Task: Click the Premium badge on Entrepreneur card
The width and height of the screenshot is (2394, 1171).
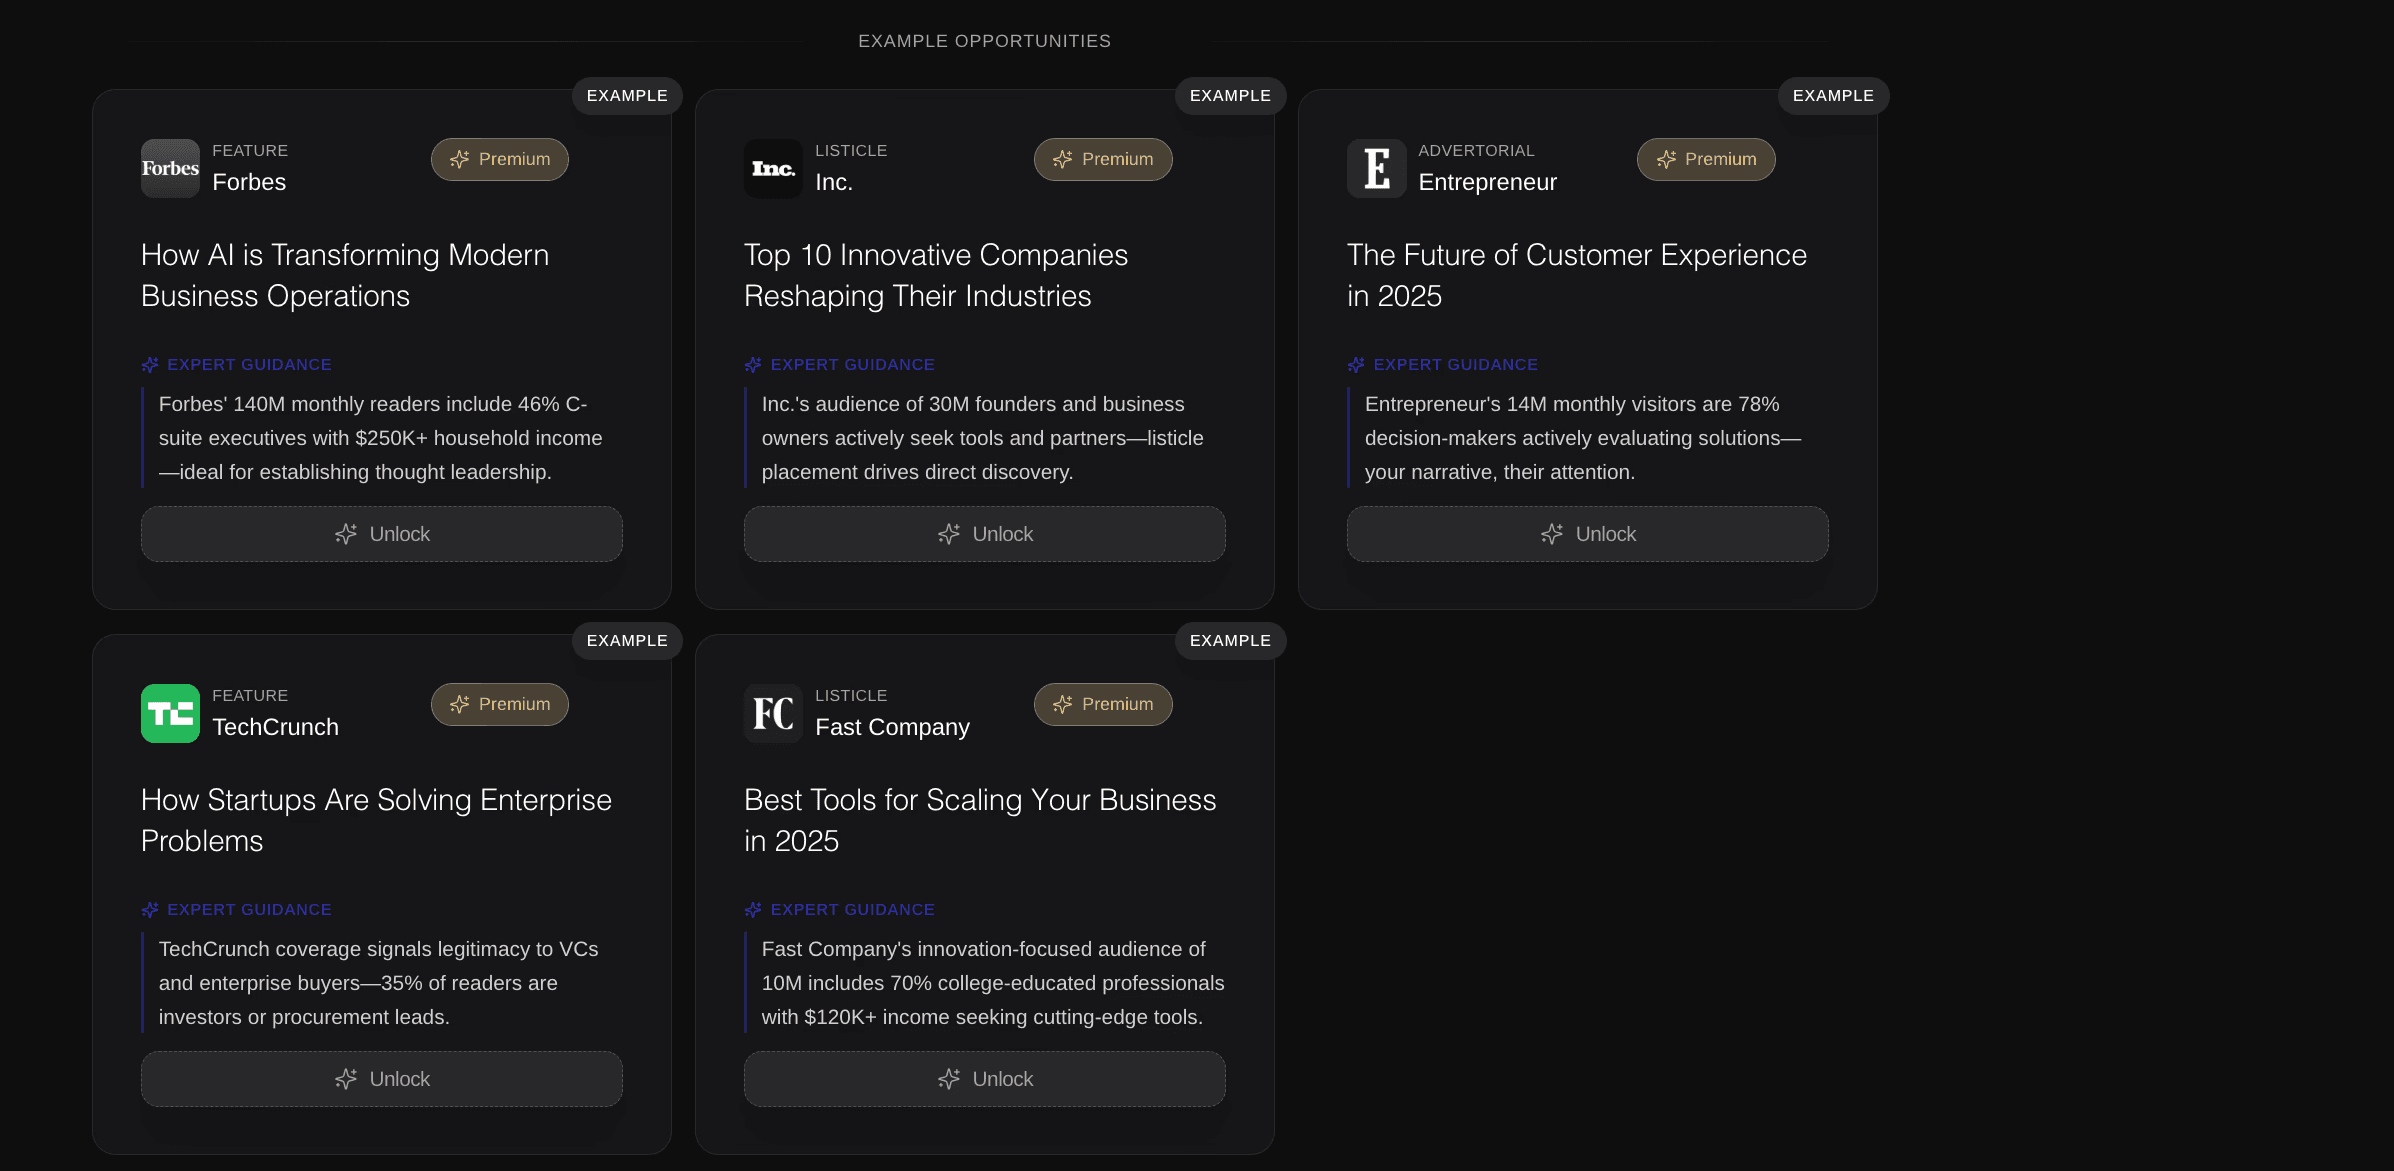Action: point(1705,159)
